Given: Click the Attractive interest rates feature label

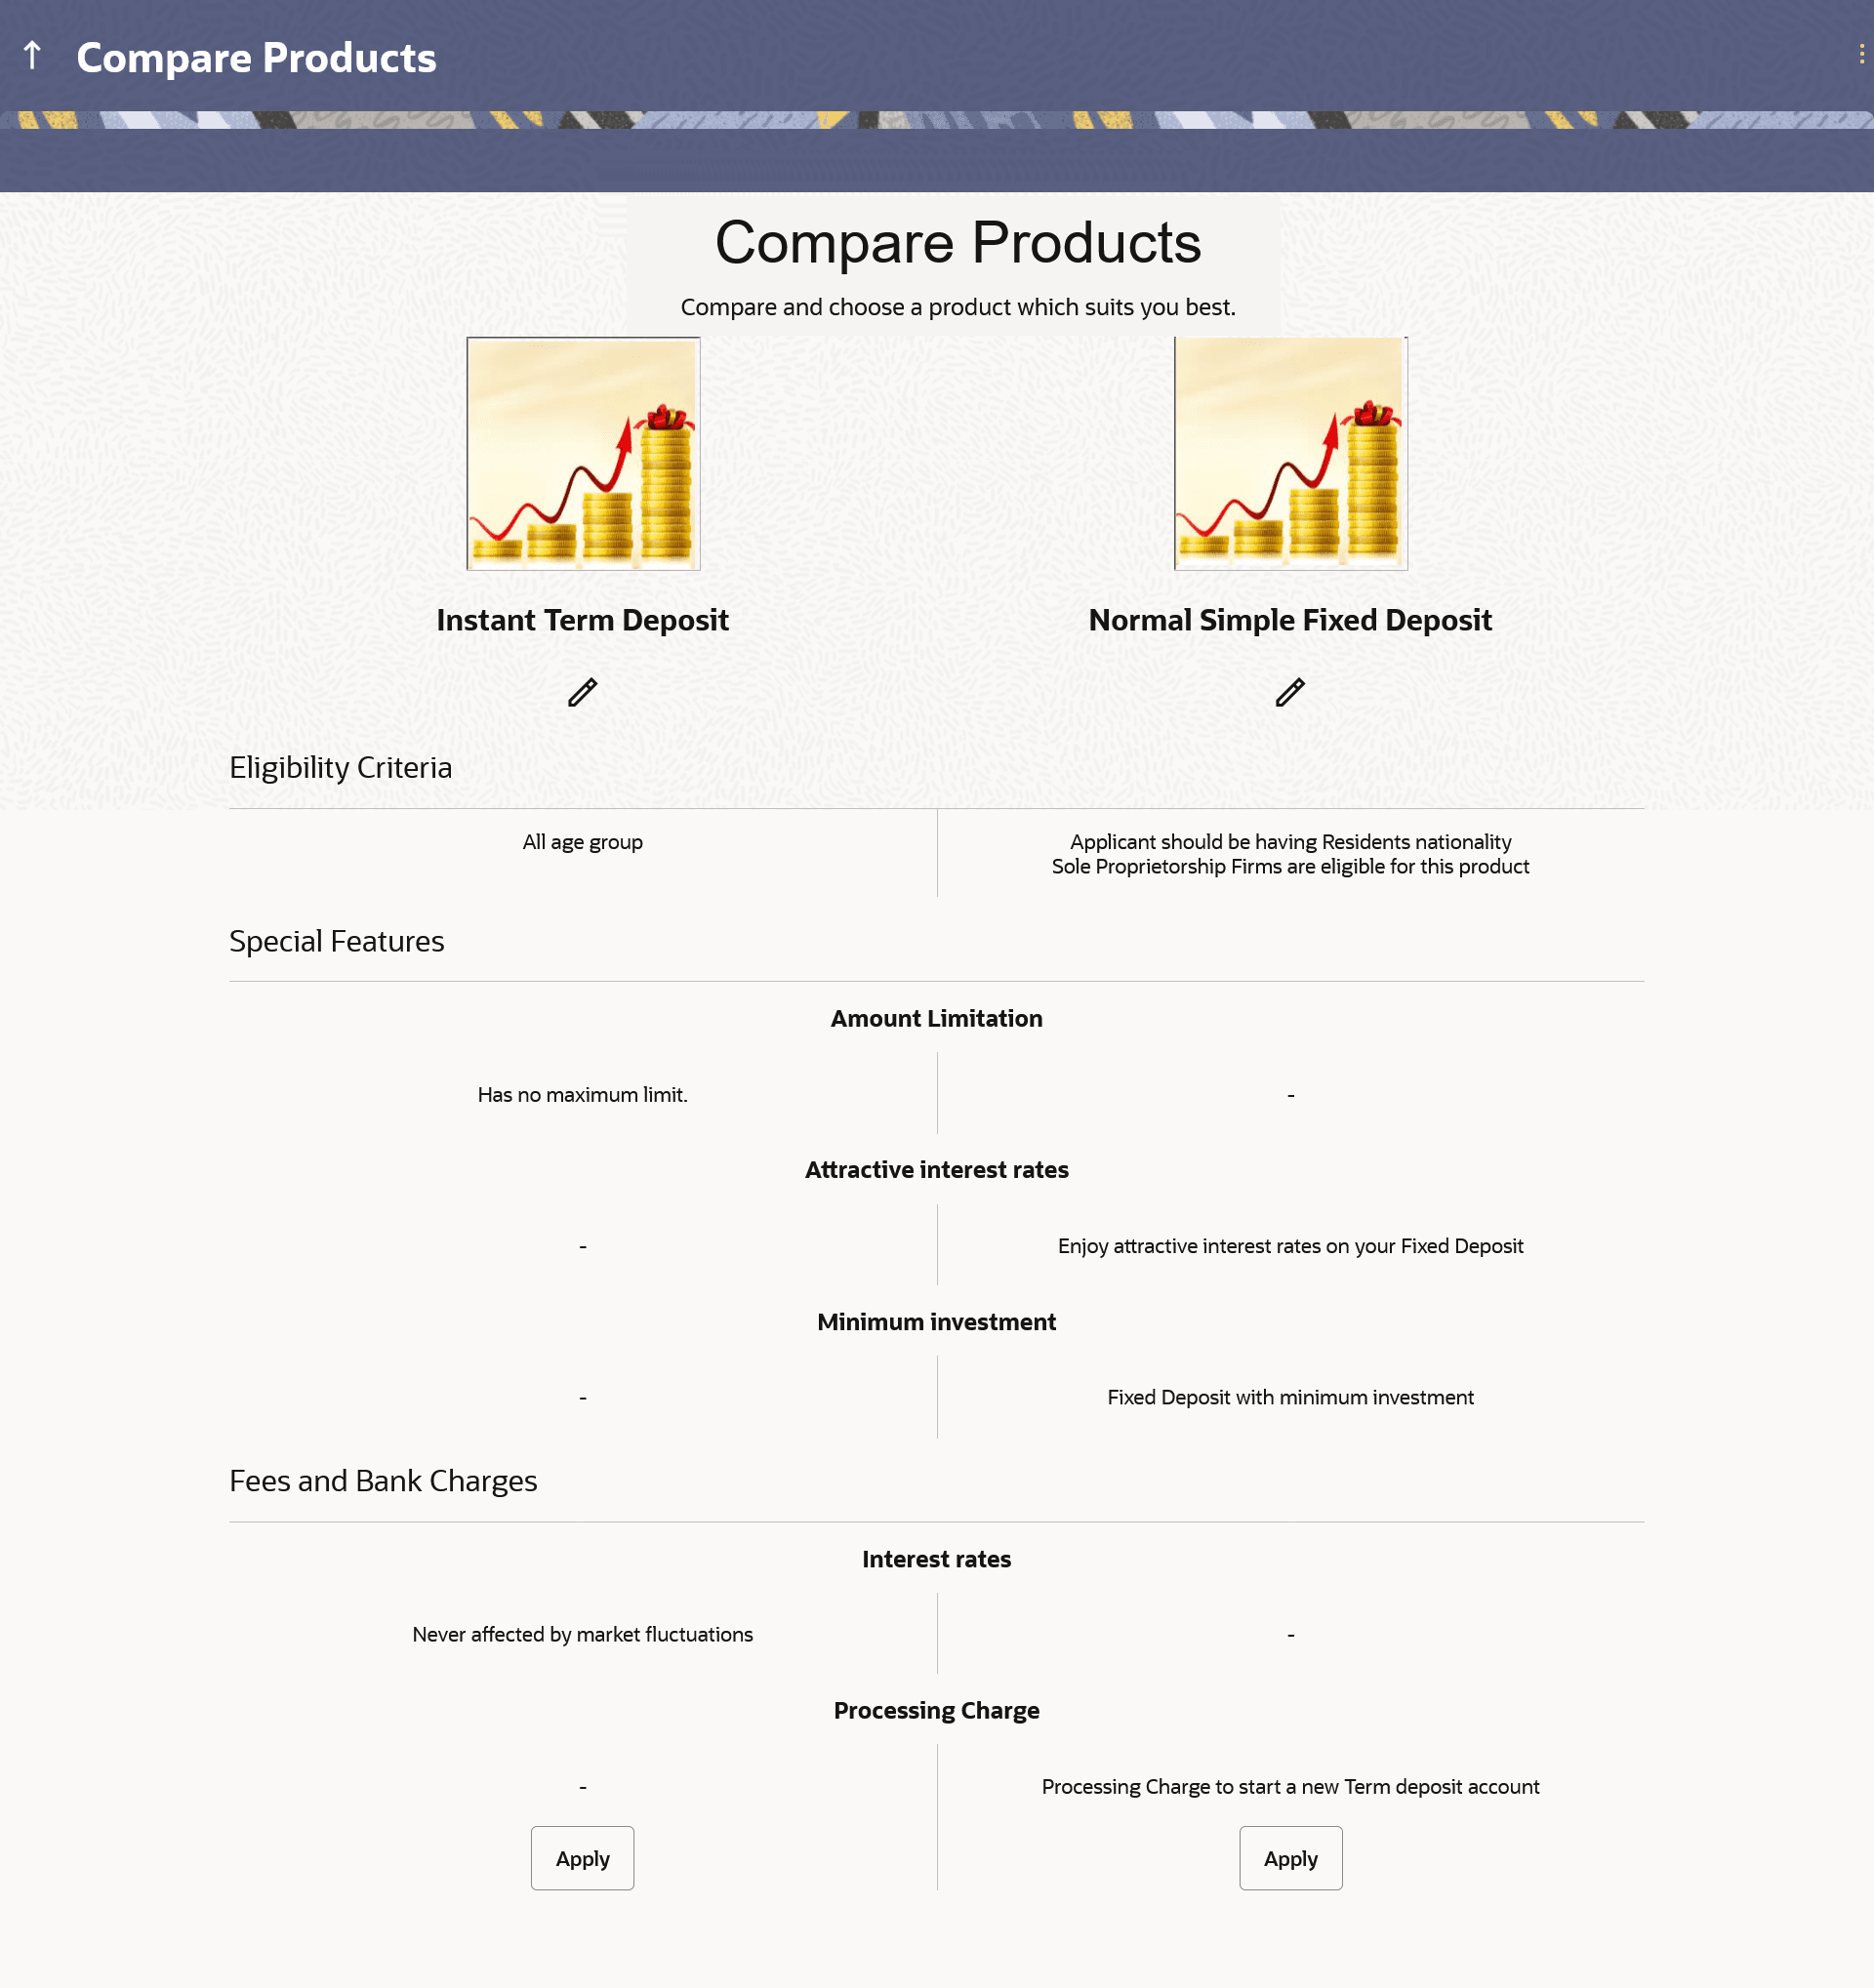Looking at the screenshot, I should (936, 1169).
